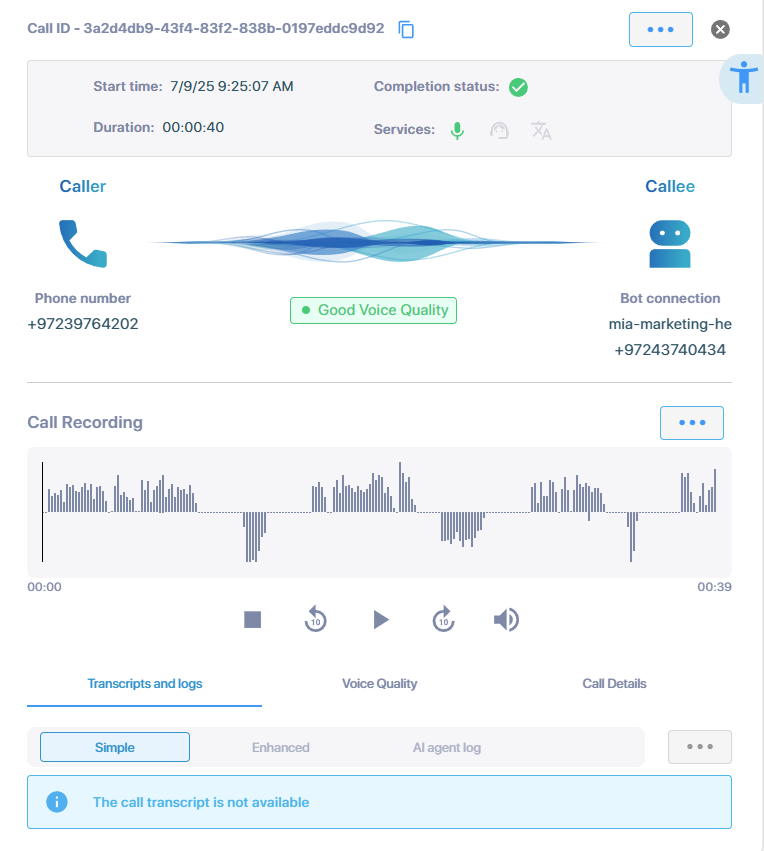Play the call recording
Viewport: 764px width, 851px height.
tap(380, 619)
